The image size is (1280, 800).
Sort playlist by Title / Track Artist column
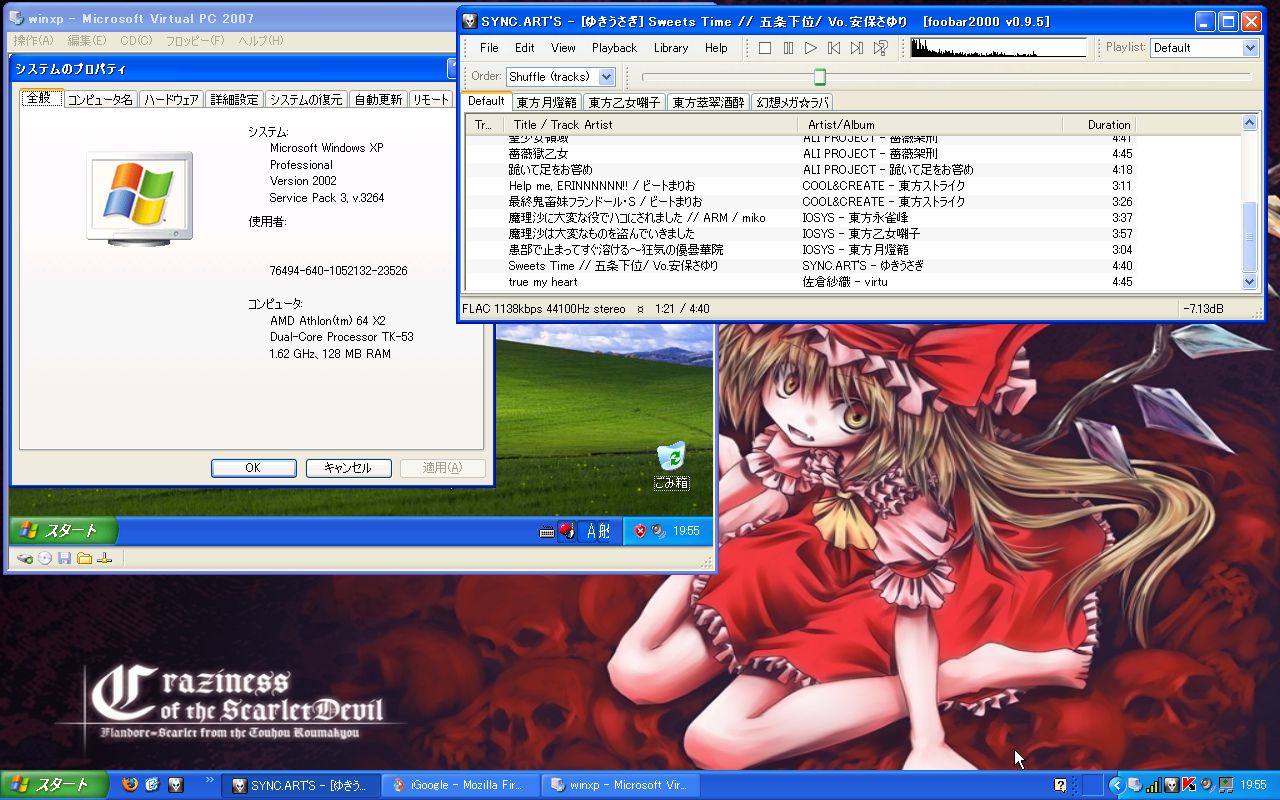tap(651, 125)
